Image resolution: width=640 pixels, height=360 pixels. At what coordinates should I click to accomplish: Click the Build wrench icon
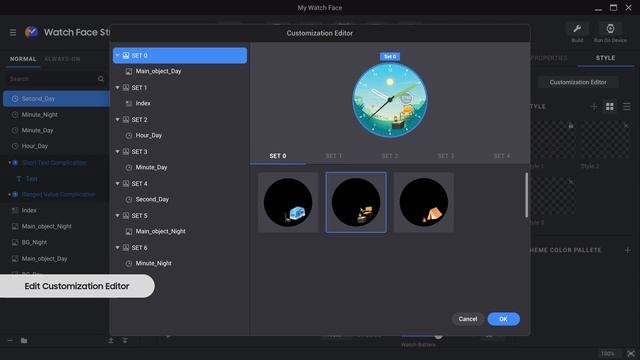(577, 29)
